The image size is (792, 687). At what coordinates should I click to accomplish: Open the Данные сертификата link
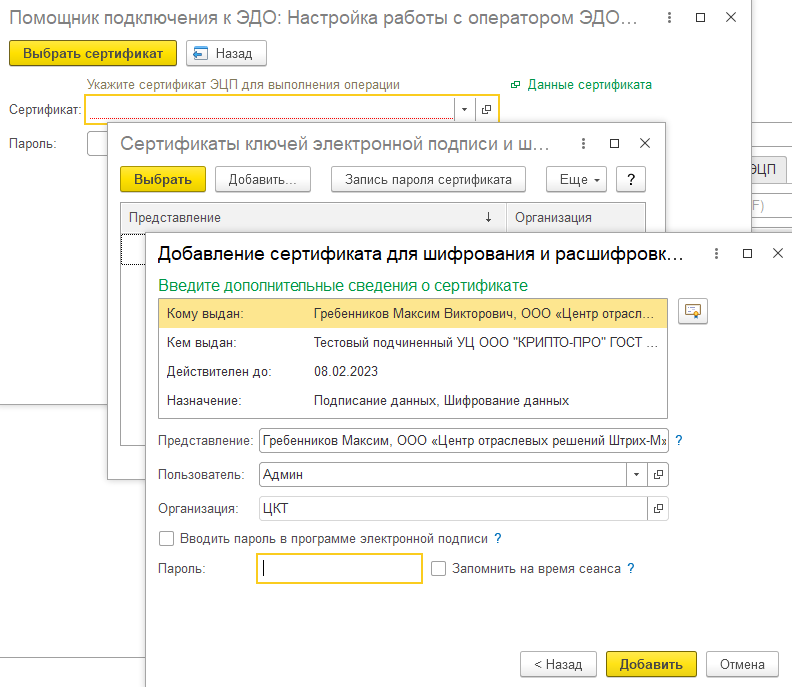pyautogui.click(x=589, y=85)
